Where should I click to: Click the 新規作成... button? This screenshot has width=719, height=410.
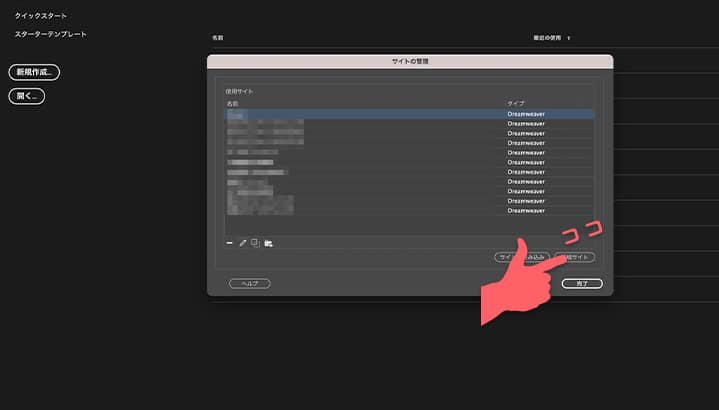pos(34,72)
